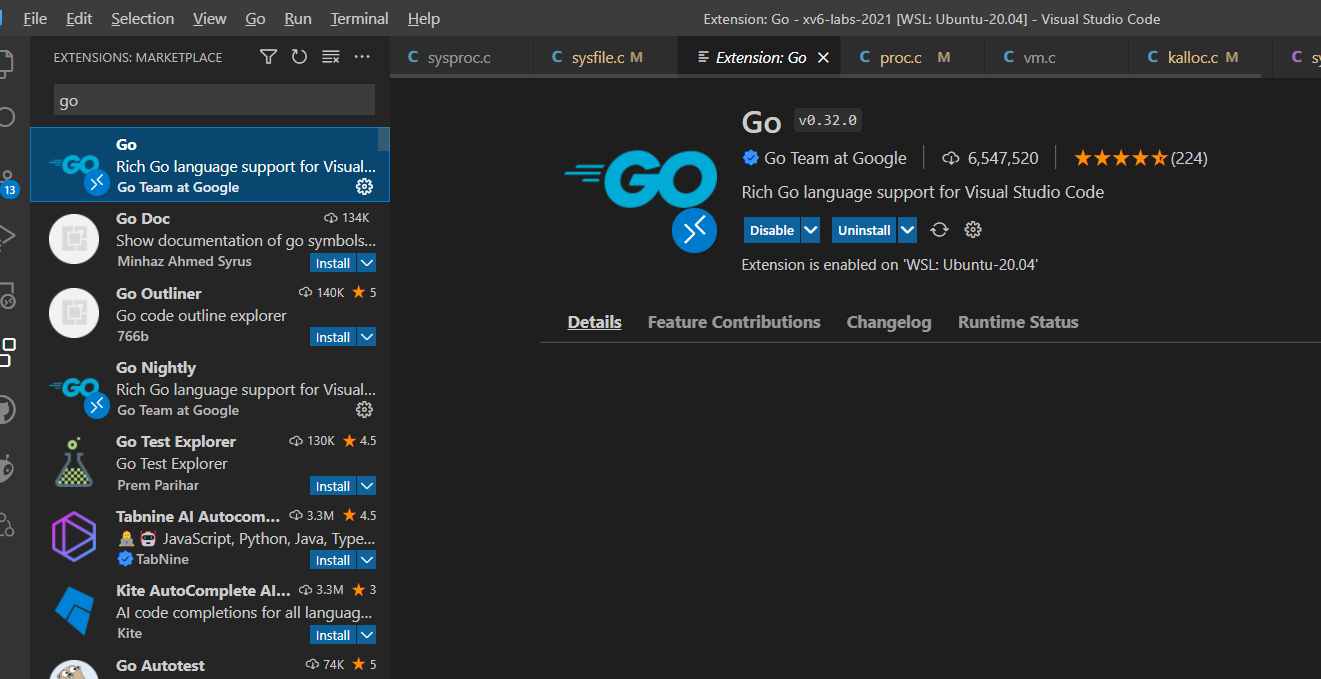Switch to the sysfile.c editor tab
This screenshot has width=1321, height=679.
coord(606,58)
